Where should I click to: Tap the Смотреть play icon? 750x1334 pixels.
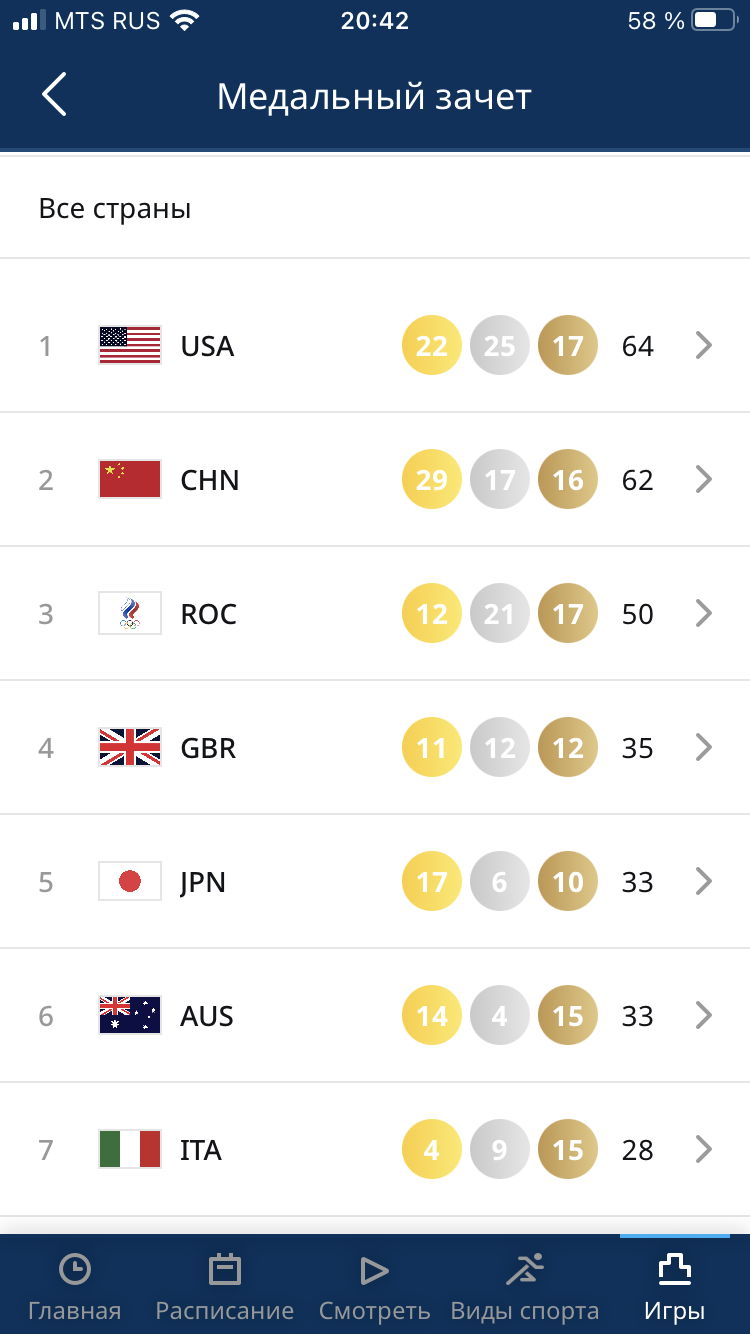374,1270
